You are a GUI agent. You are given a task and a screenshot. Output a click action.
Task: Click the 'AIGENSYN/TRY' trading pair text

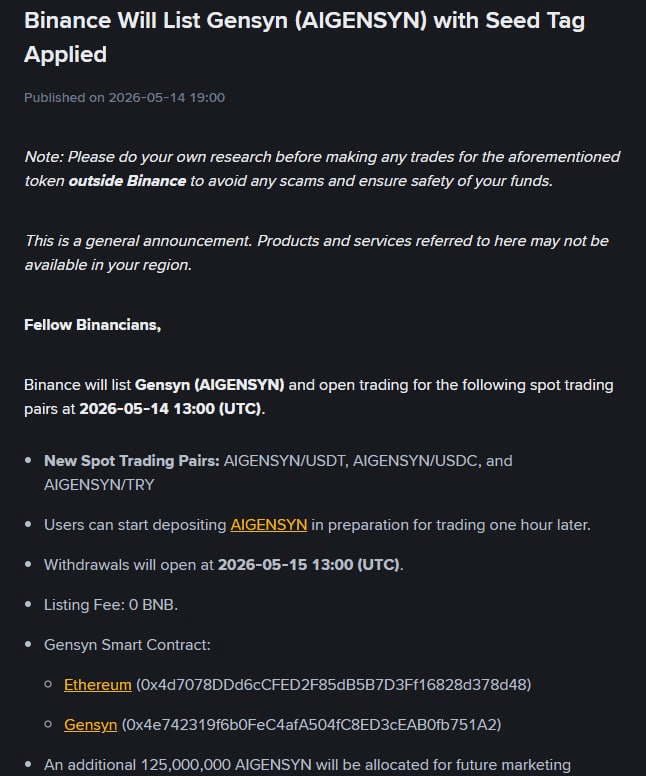tap(99, 485)
